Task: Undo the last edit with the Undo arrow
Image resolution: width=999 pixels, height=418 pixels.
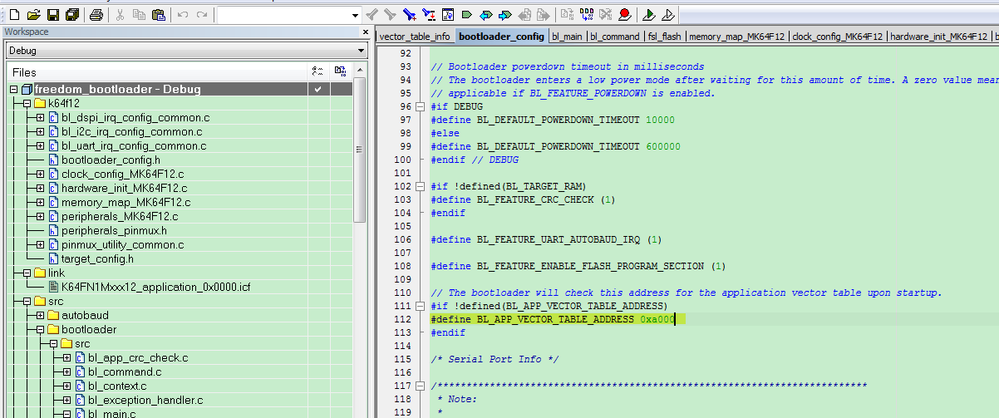Action: coord(183,14)
